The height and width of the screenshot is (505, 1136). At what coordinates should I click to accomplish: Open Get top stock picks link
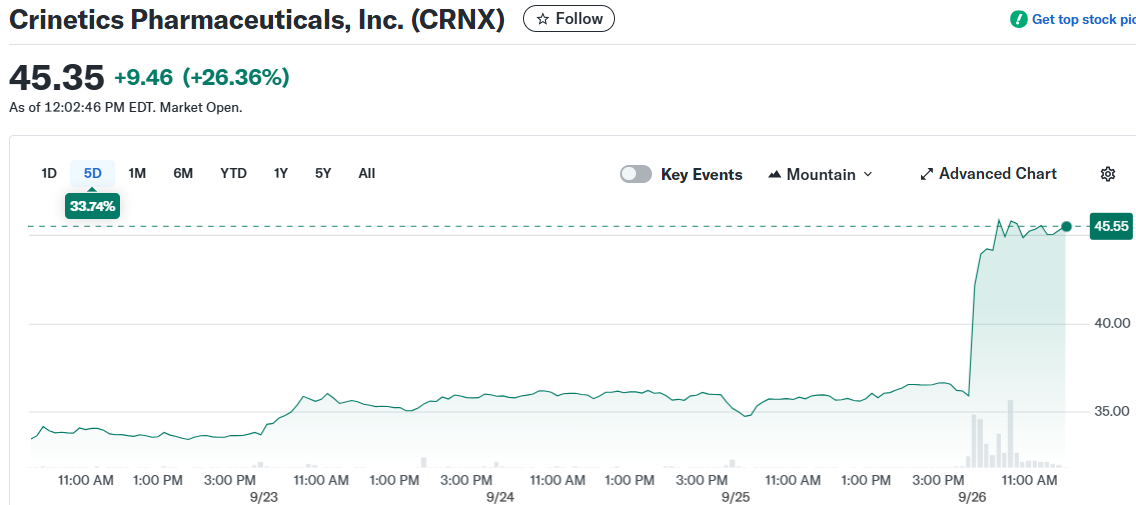pos(1083,20)
